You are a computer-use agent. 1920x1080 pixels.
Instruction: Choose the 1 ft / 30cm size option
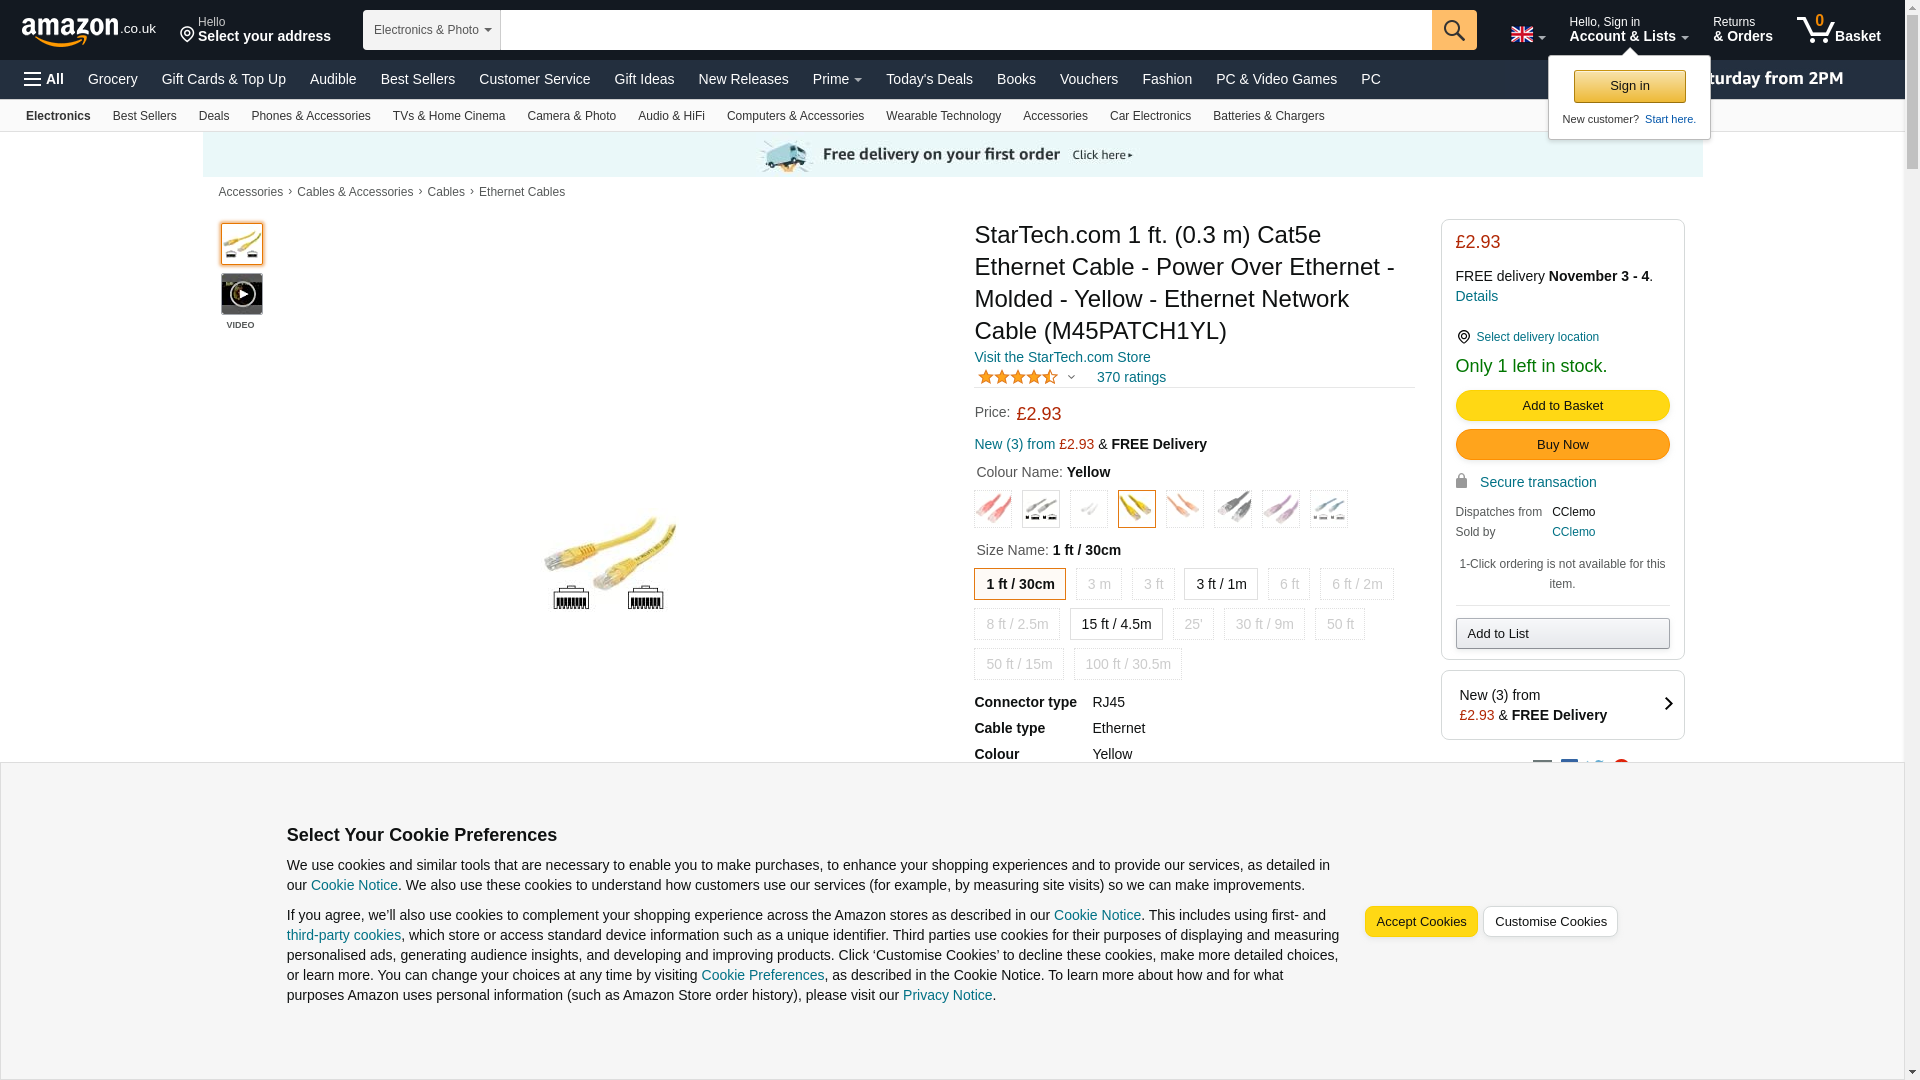coord(1019,584)
